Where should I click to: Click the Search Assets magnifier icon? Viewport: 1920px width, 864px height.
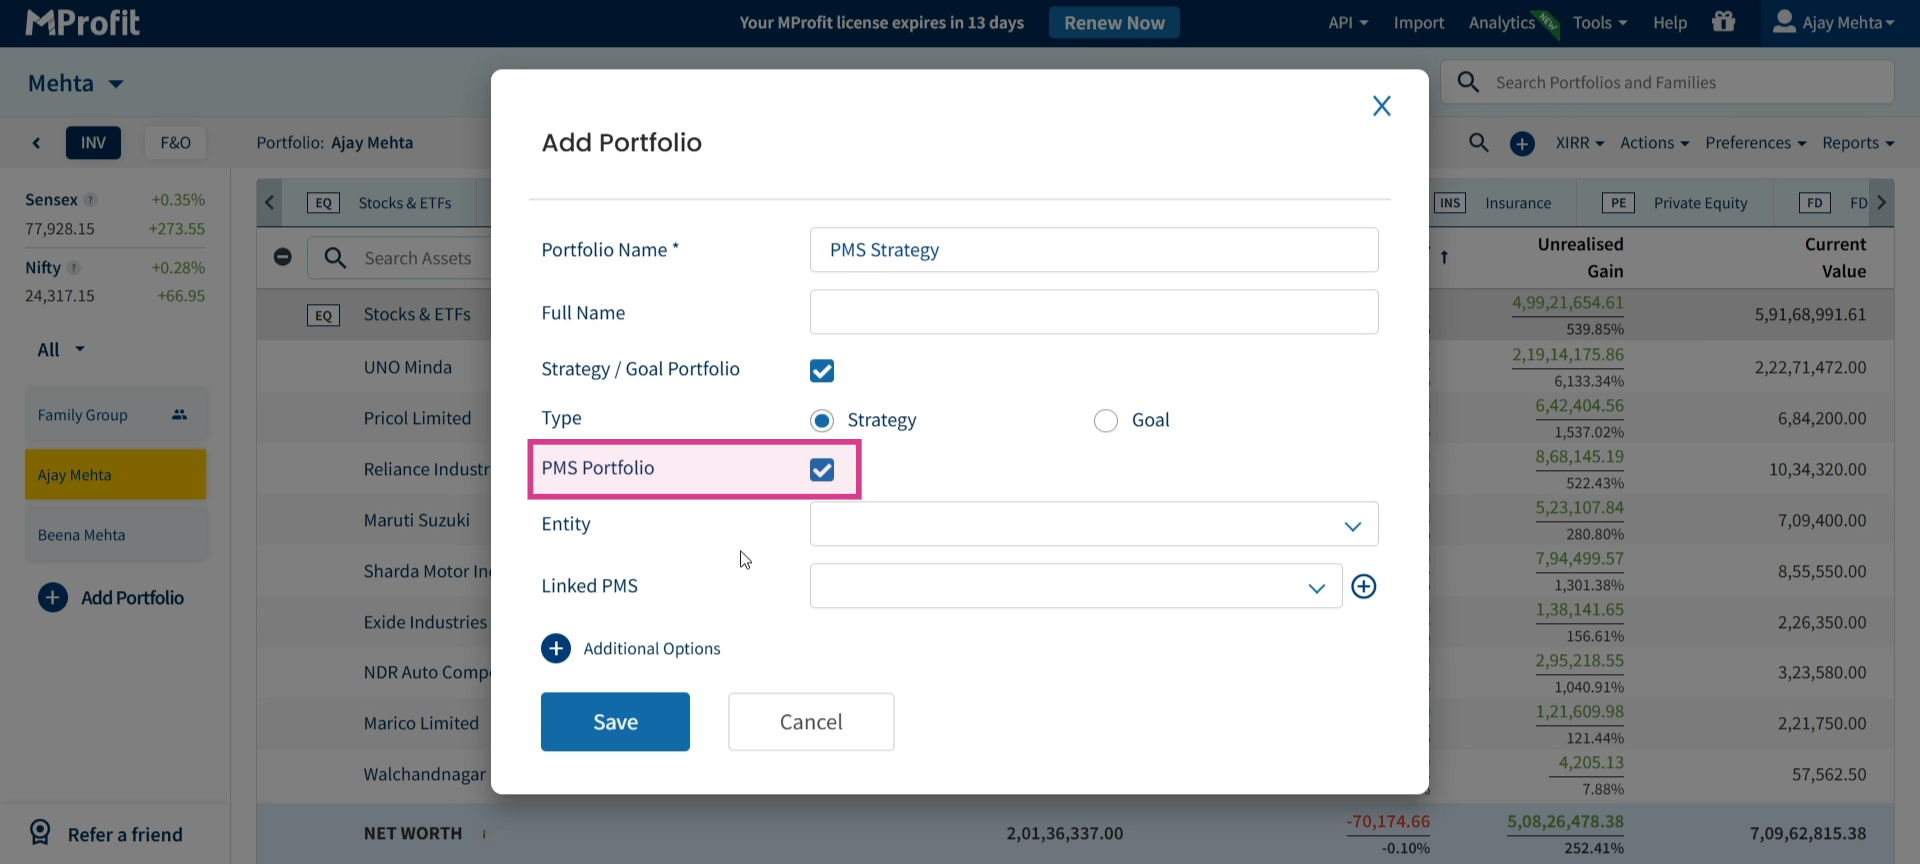tap(335, 258)
